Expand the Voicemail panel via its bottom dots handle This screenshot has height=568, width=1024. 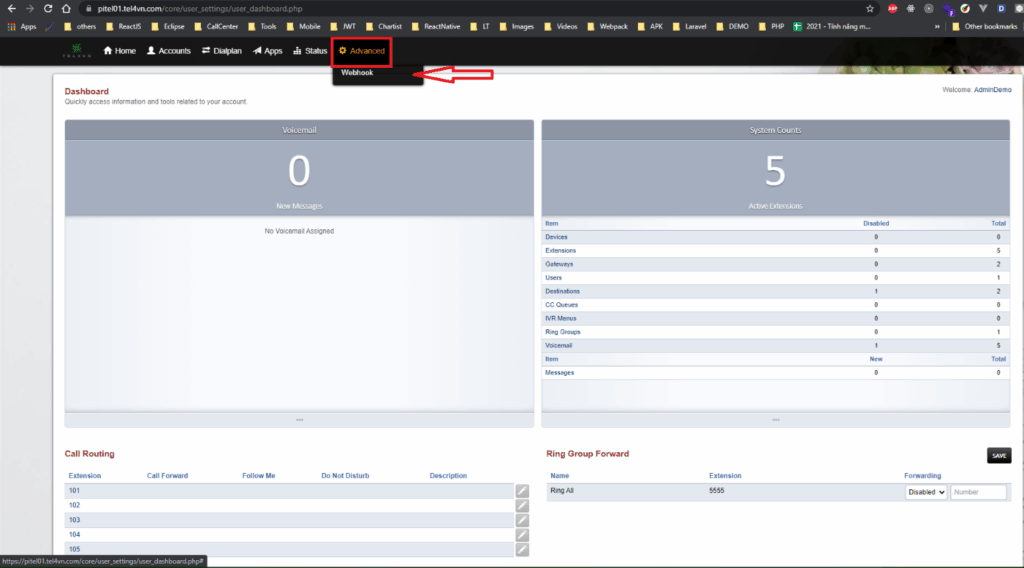[x=299, y=420]
